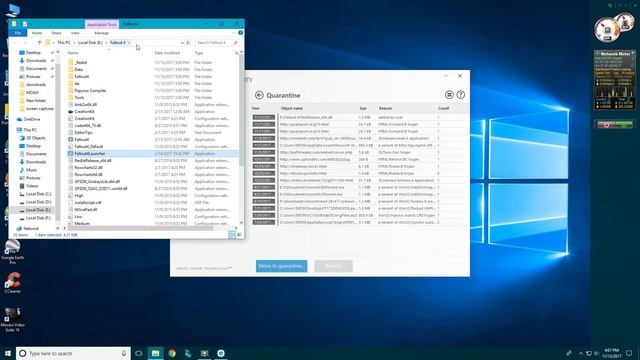Viewport: 640px width, 360px height.
Task: Select Network in the navigation pane
Action: tap(31, 229)
